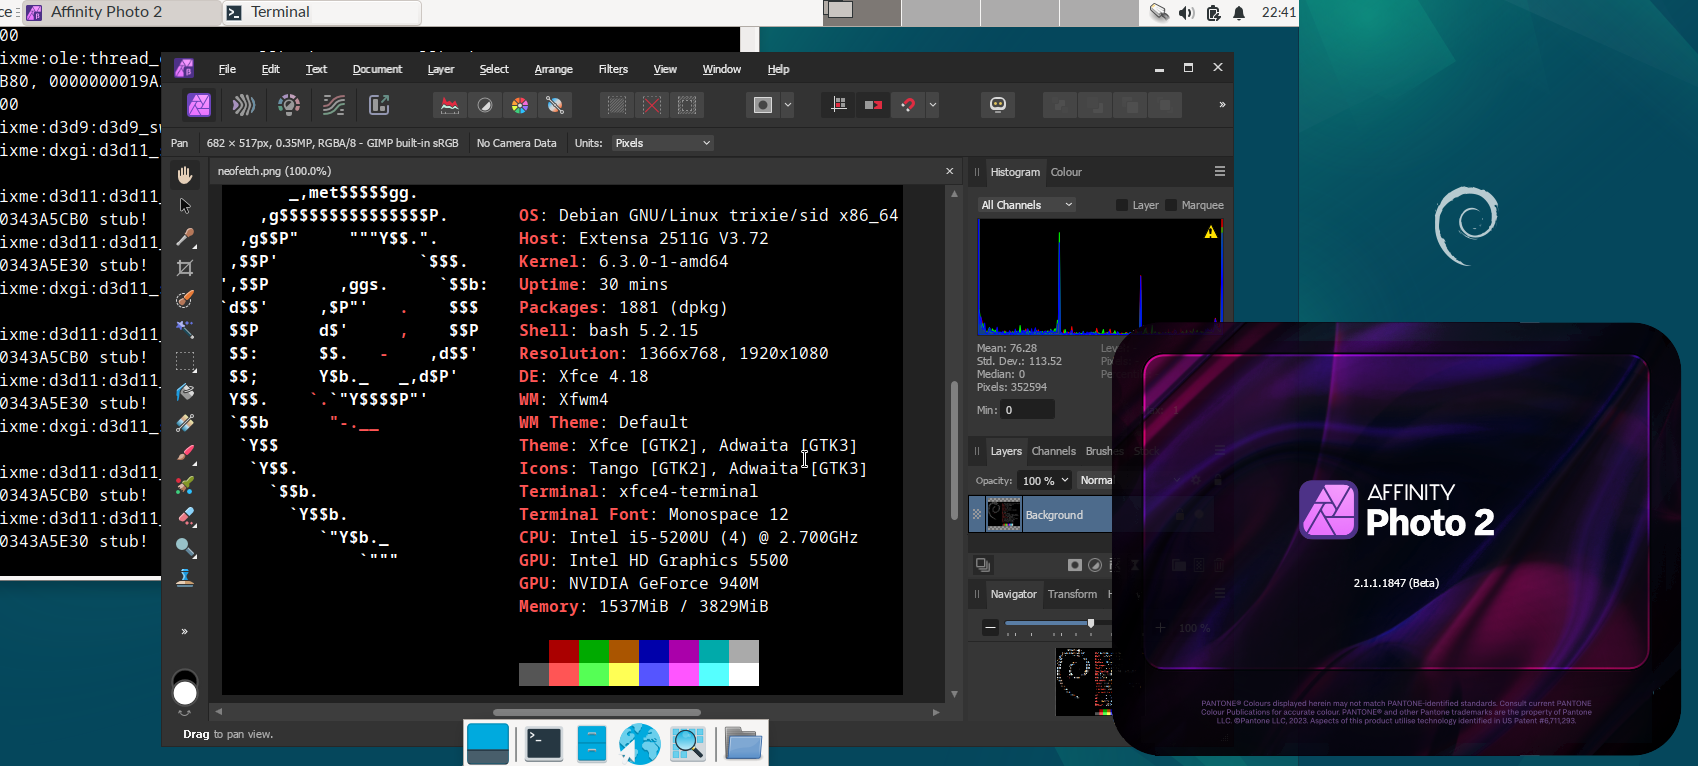The height and width of the screenshot is (766, 1698).
Task: Toggle Force Pixel Alignment in toolbar
Action: [839, 105]
